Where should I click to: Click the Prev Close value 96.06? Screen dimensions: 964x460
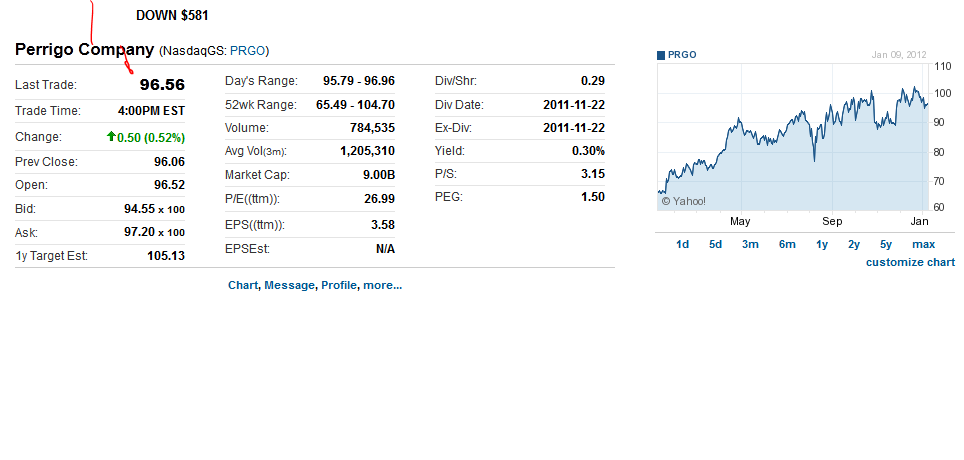(169, 162)
